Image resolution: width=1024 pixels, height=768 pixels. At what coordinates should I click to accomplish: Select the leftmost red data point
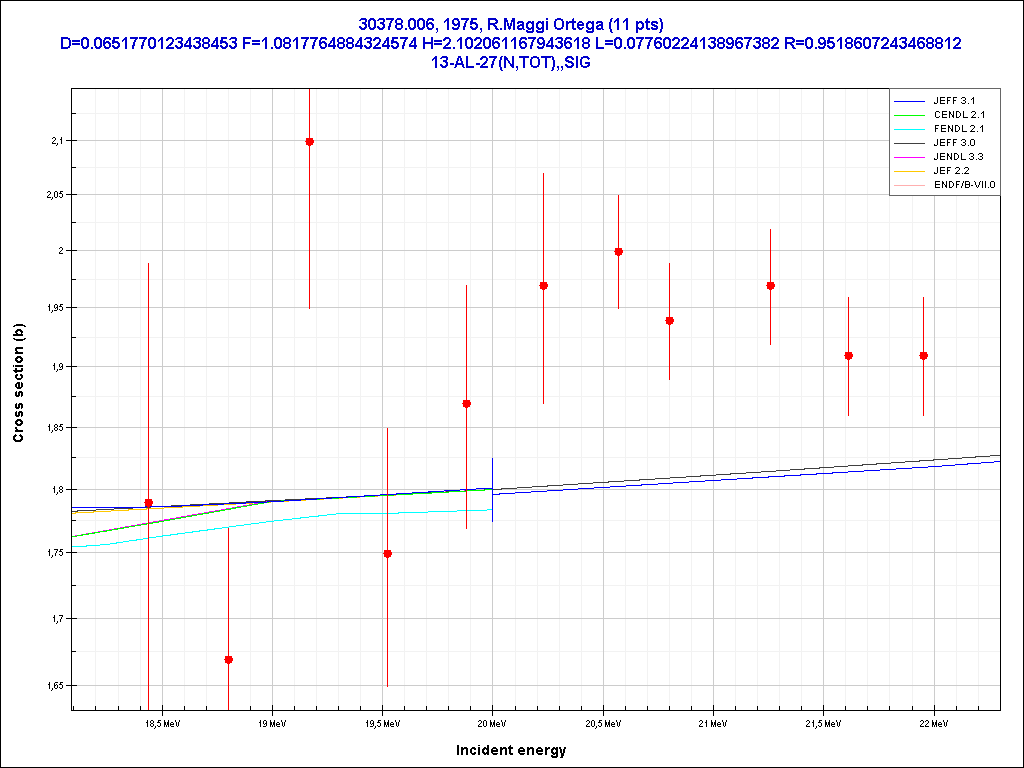click(148, 503)
